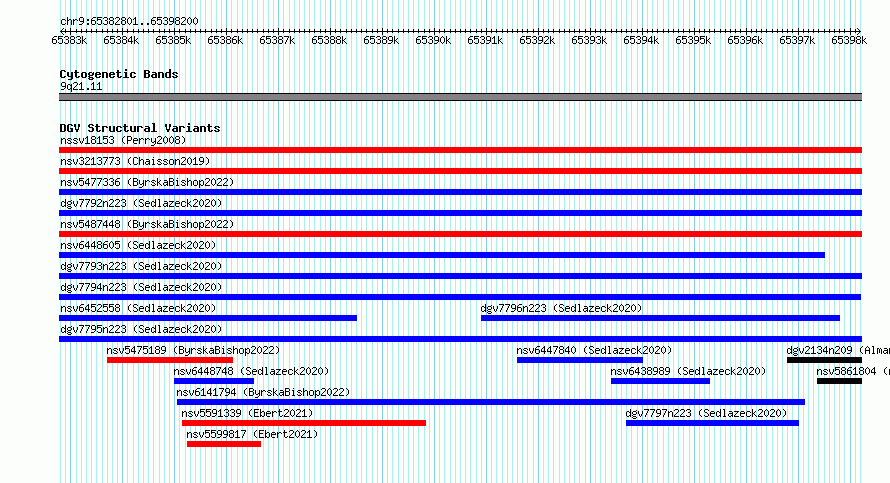Click nsv5591339 (Ebert2021) label
The width and height of the screenshot is (890, 483).
[x=247, y=413]
